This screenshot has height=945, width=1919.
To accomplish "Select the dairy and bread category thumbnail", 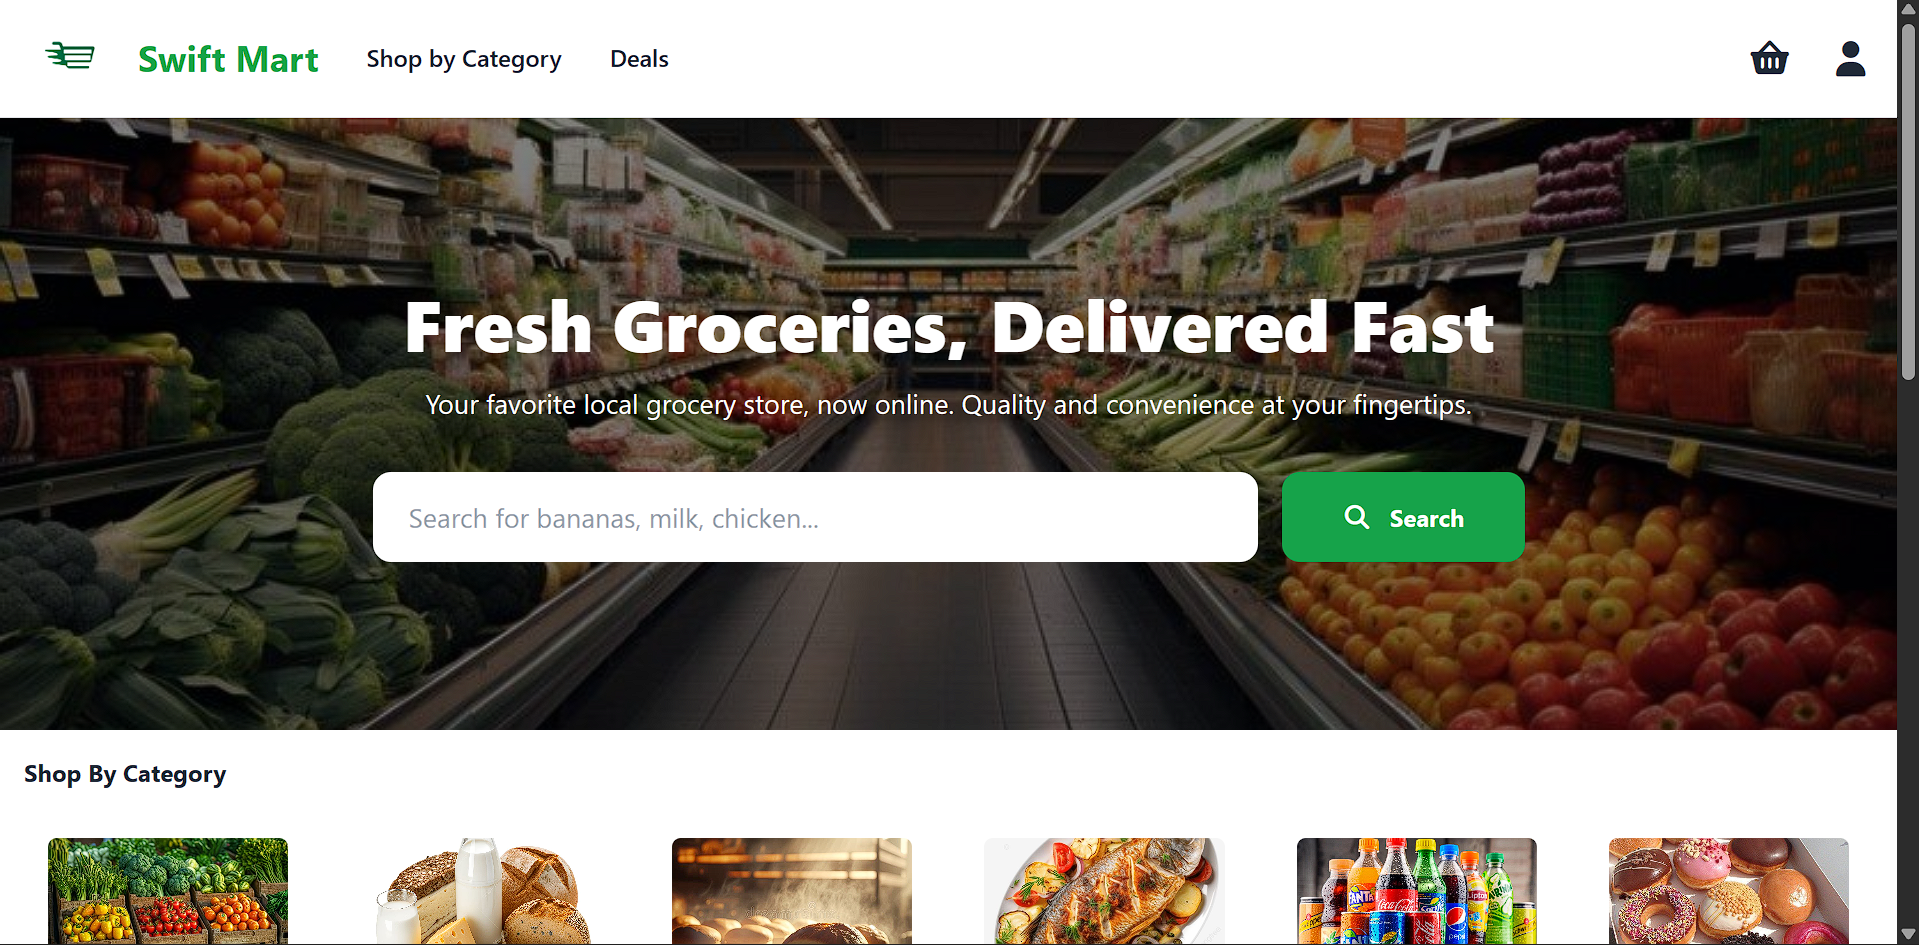I will click(480, 891).
